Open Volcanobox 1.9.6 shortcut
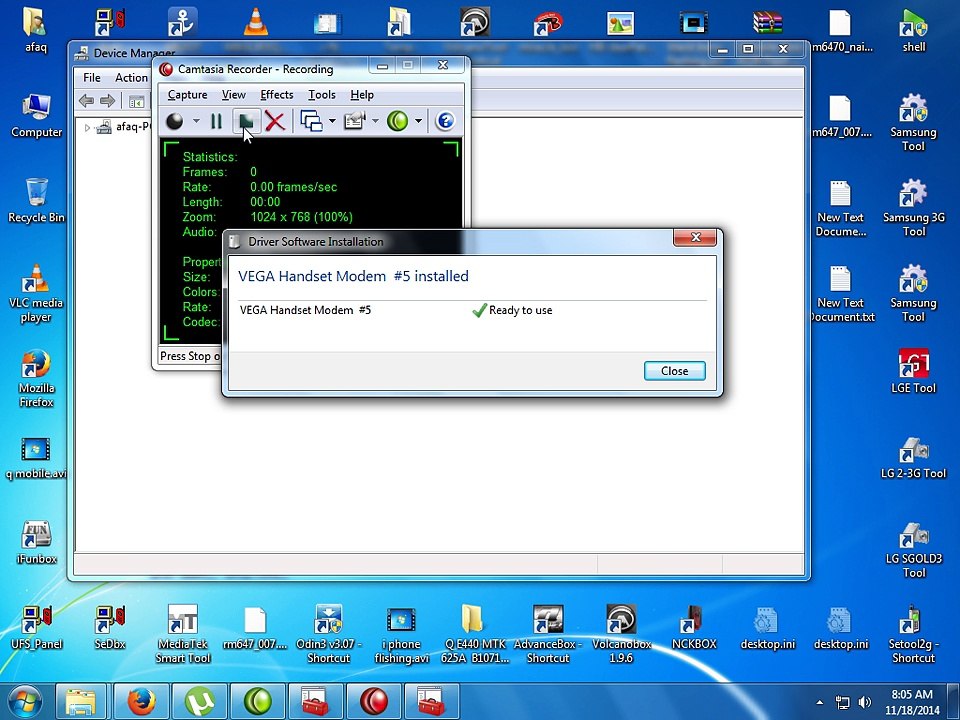The height and width of the screenshot is (720, 960). click(621, 634)
